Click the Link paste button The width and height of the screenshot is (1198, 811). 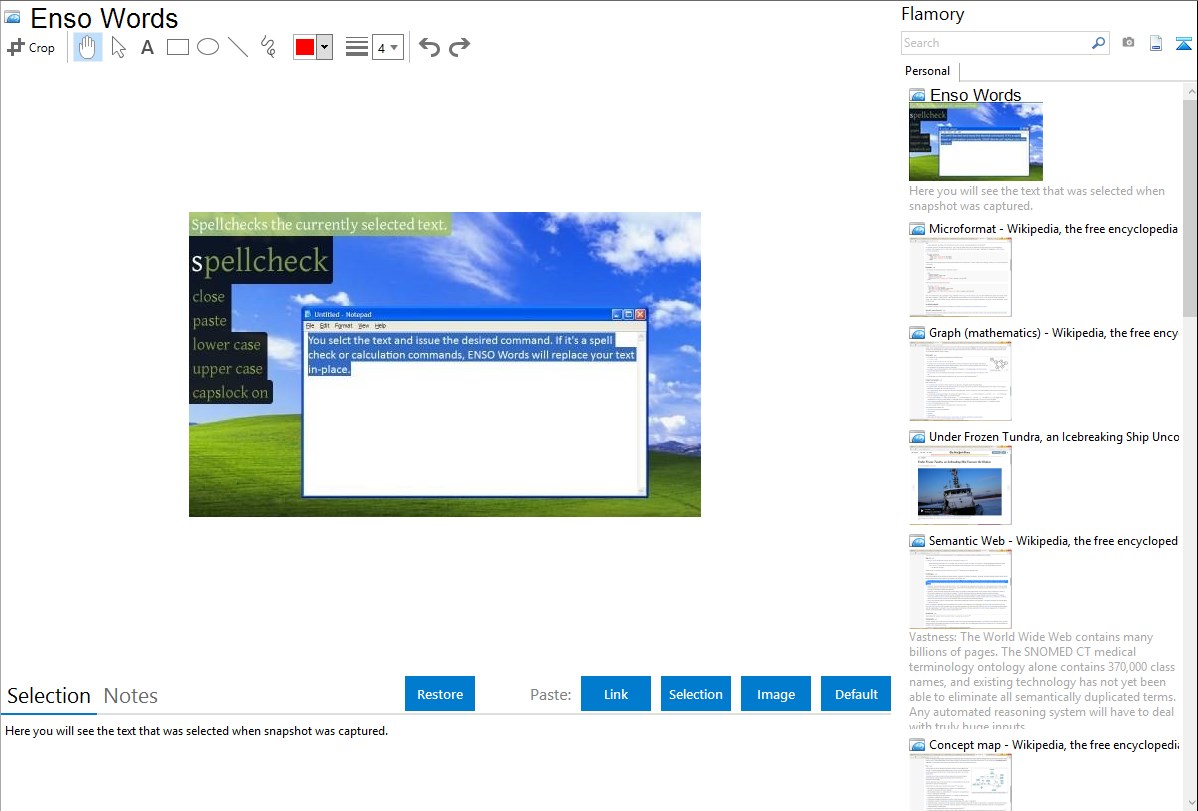point(616,694)
